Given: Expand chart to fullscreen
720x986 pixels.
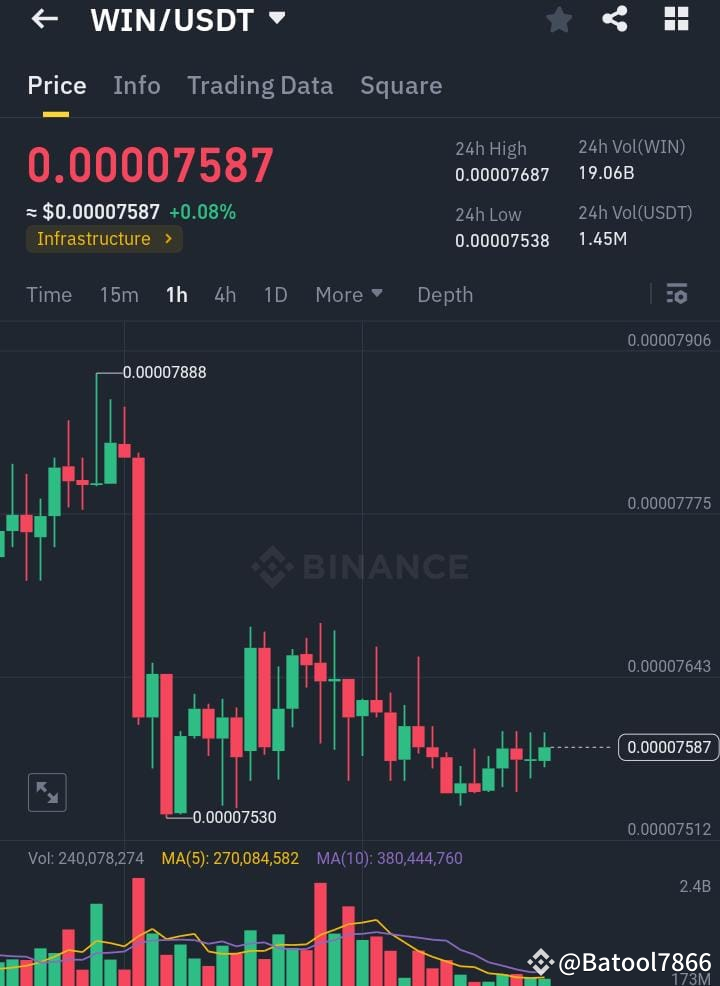Looking at the screenshot, I should (x=47, y=792).
